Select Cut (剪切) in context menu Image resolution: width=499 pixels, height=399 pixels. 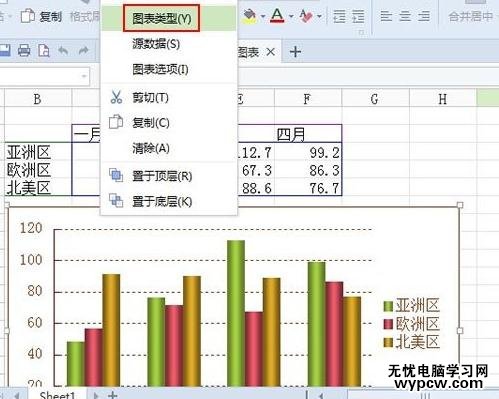(169, 97)
